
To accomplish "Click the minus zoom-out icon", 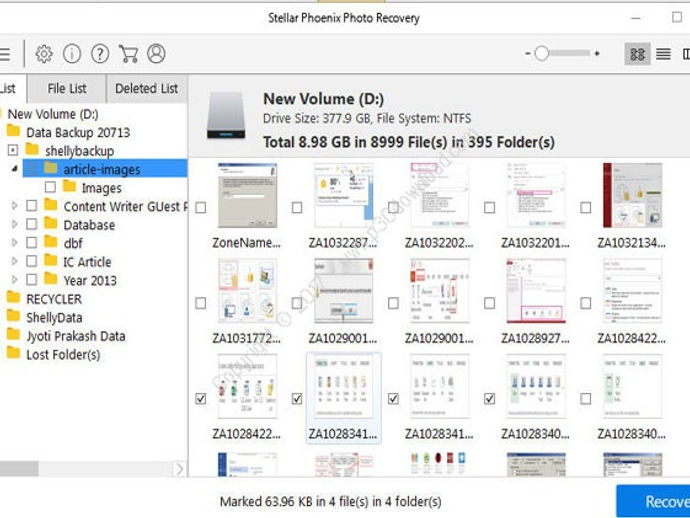I will point(528,54).
